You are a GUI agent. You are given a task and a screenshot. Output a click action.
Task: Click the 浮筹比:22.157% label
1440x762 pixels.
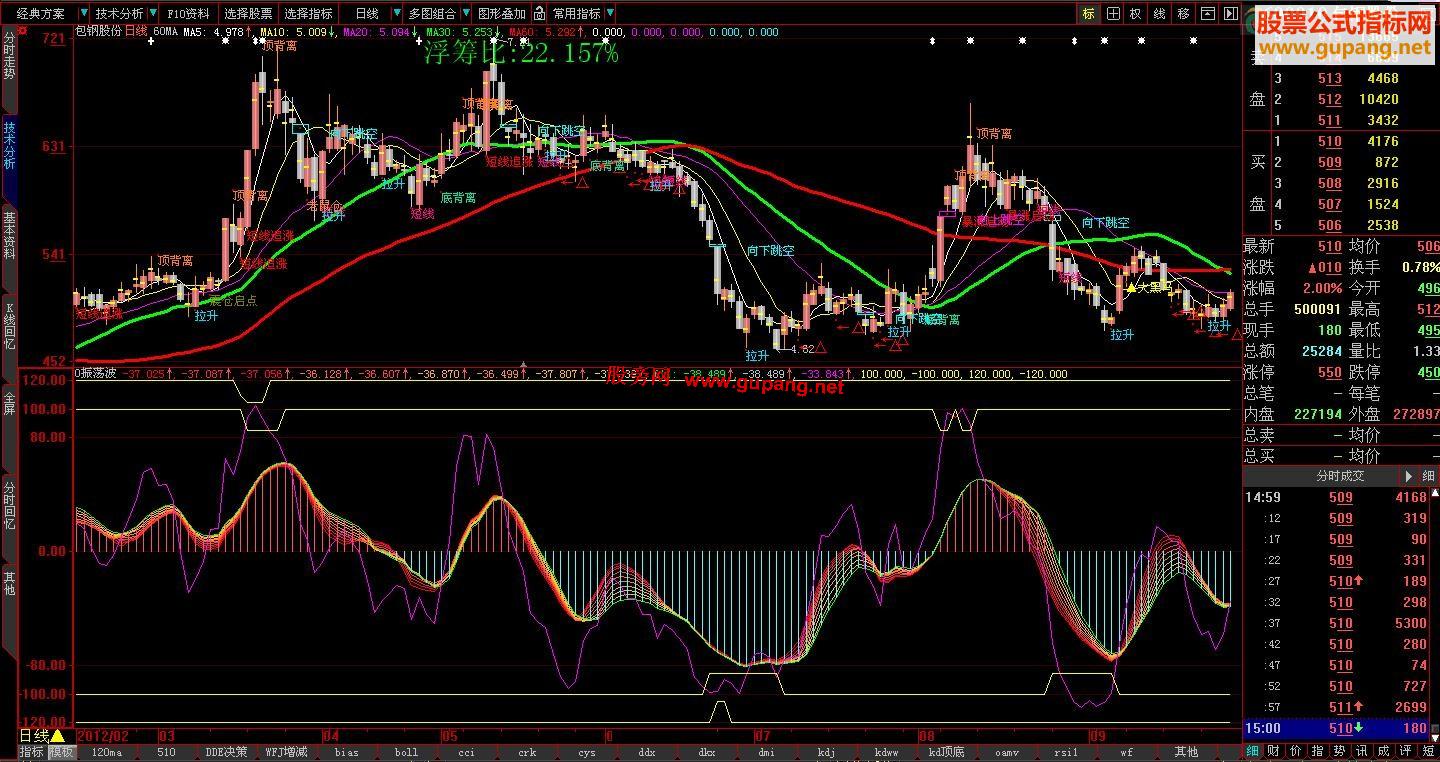pyautogui.click(x=521, y=54)
